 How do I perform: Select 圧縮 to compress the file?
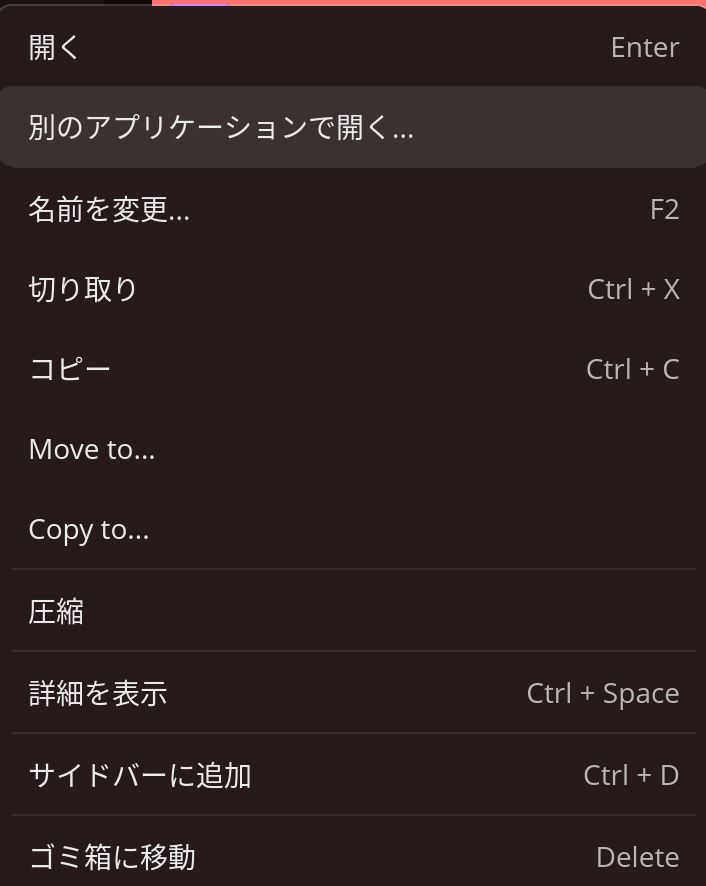pos(56,611)
